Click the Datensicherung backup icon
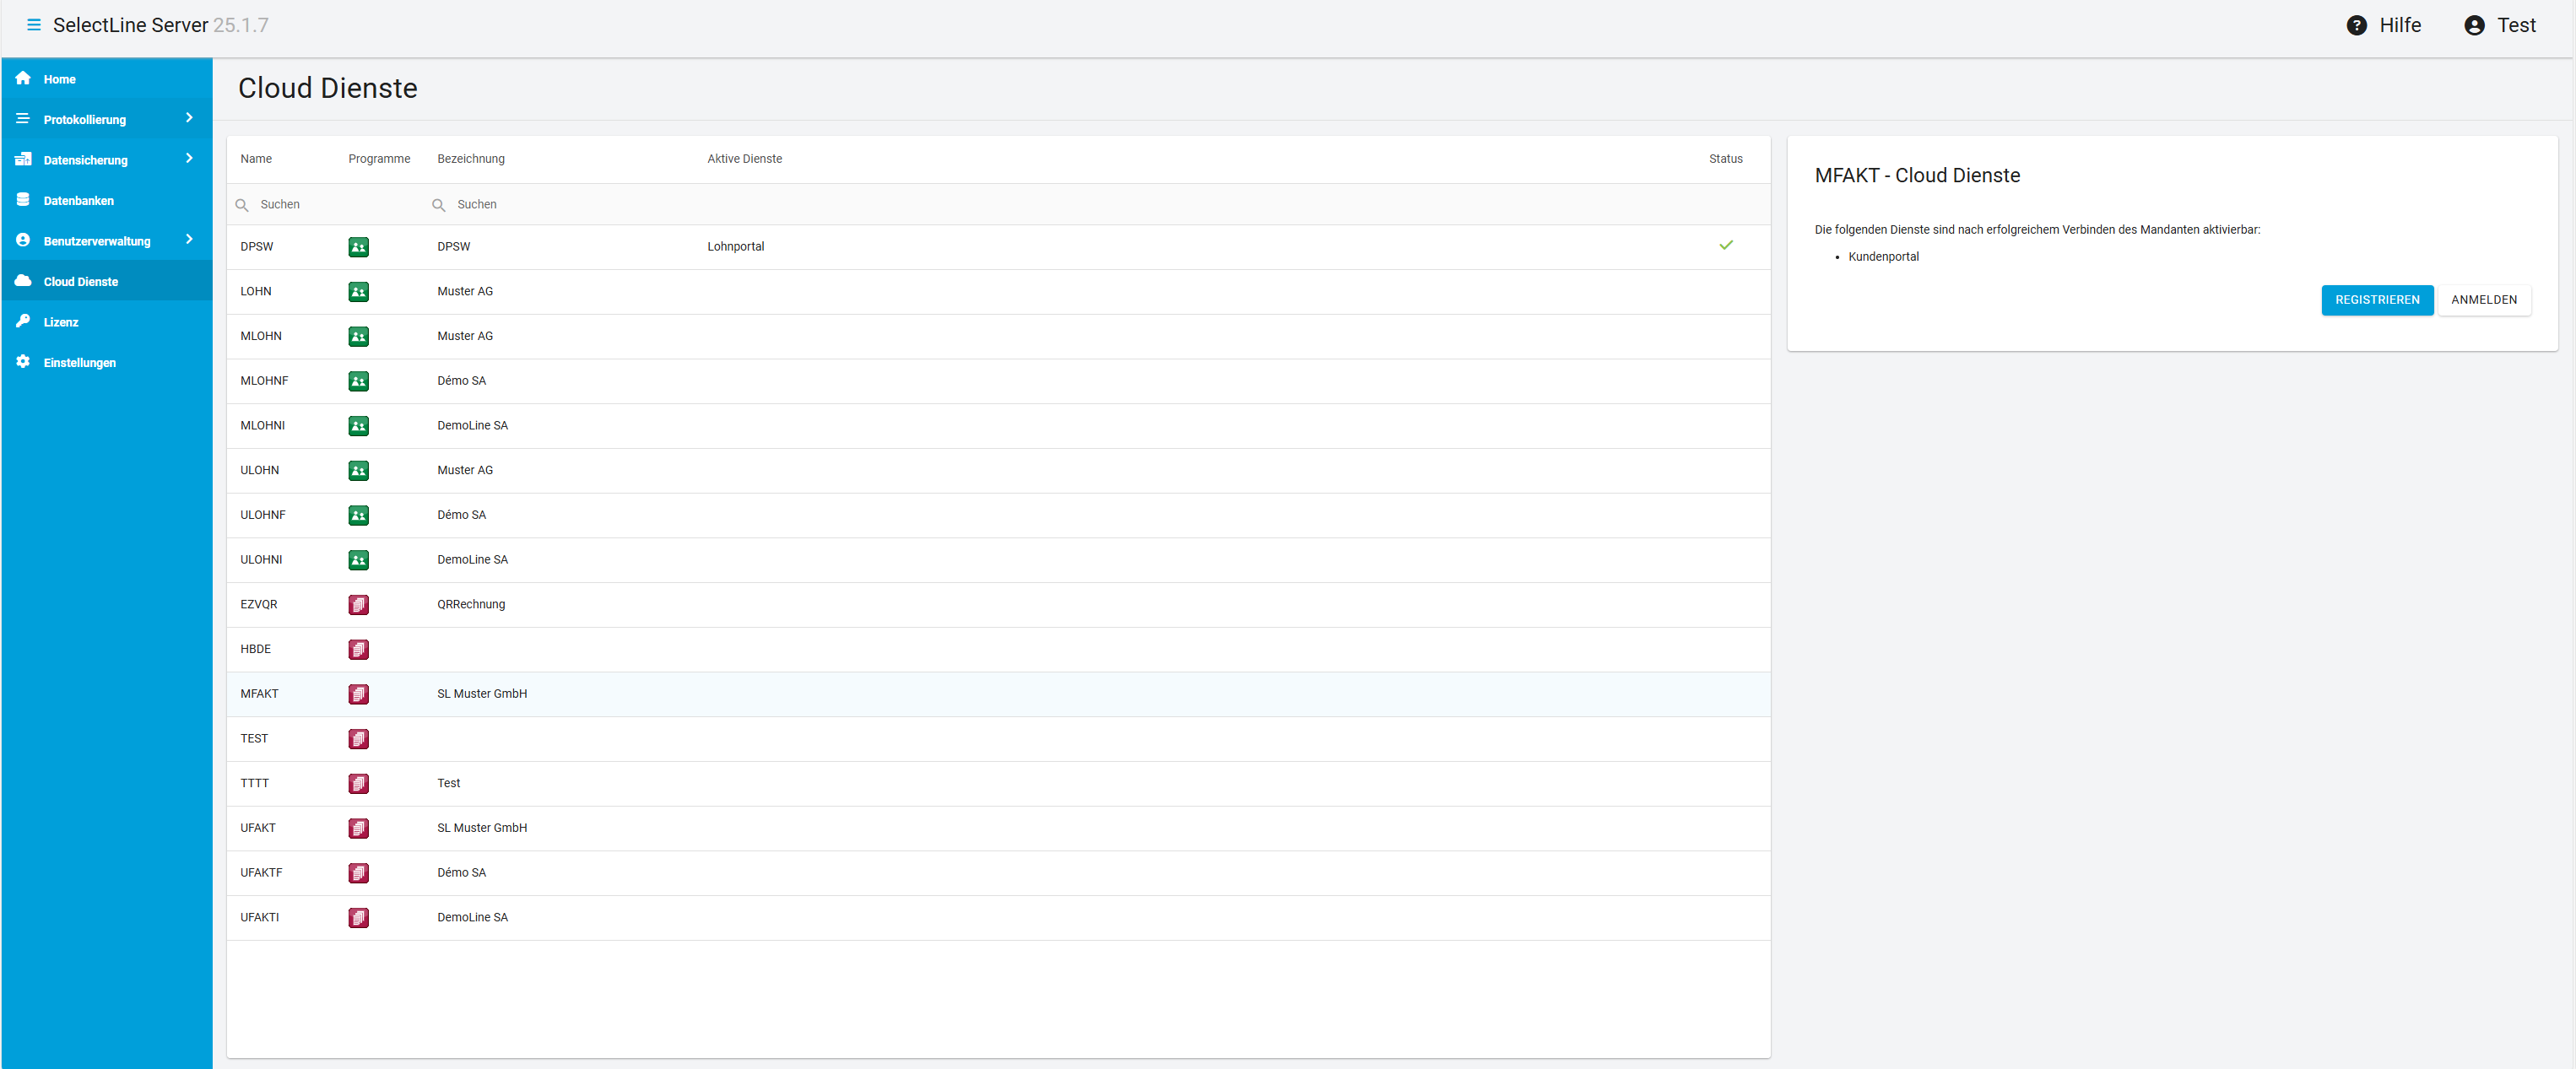The image size is (2576, 1069). coord(23,159)
